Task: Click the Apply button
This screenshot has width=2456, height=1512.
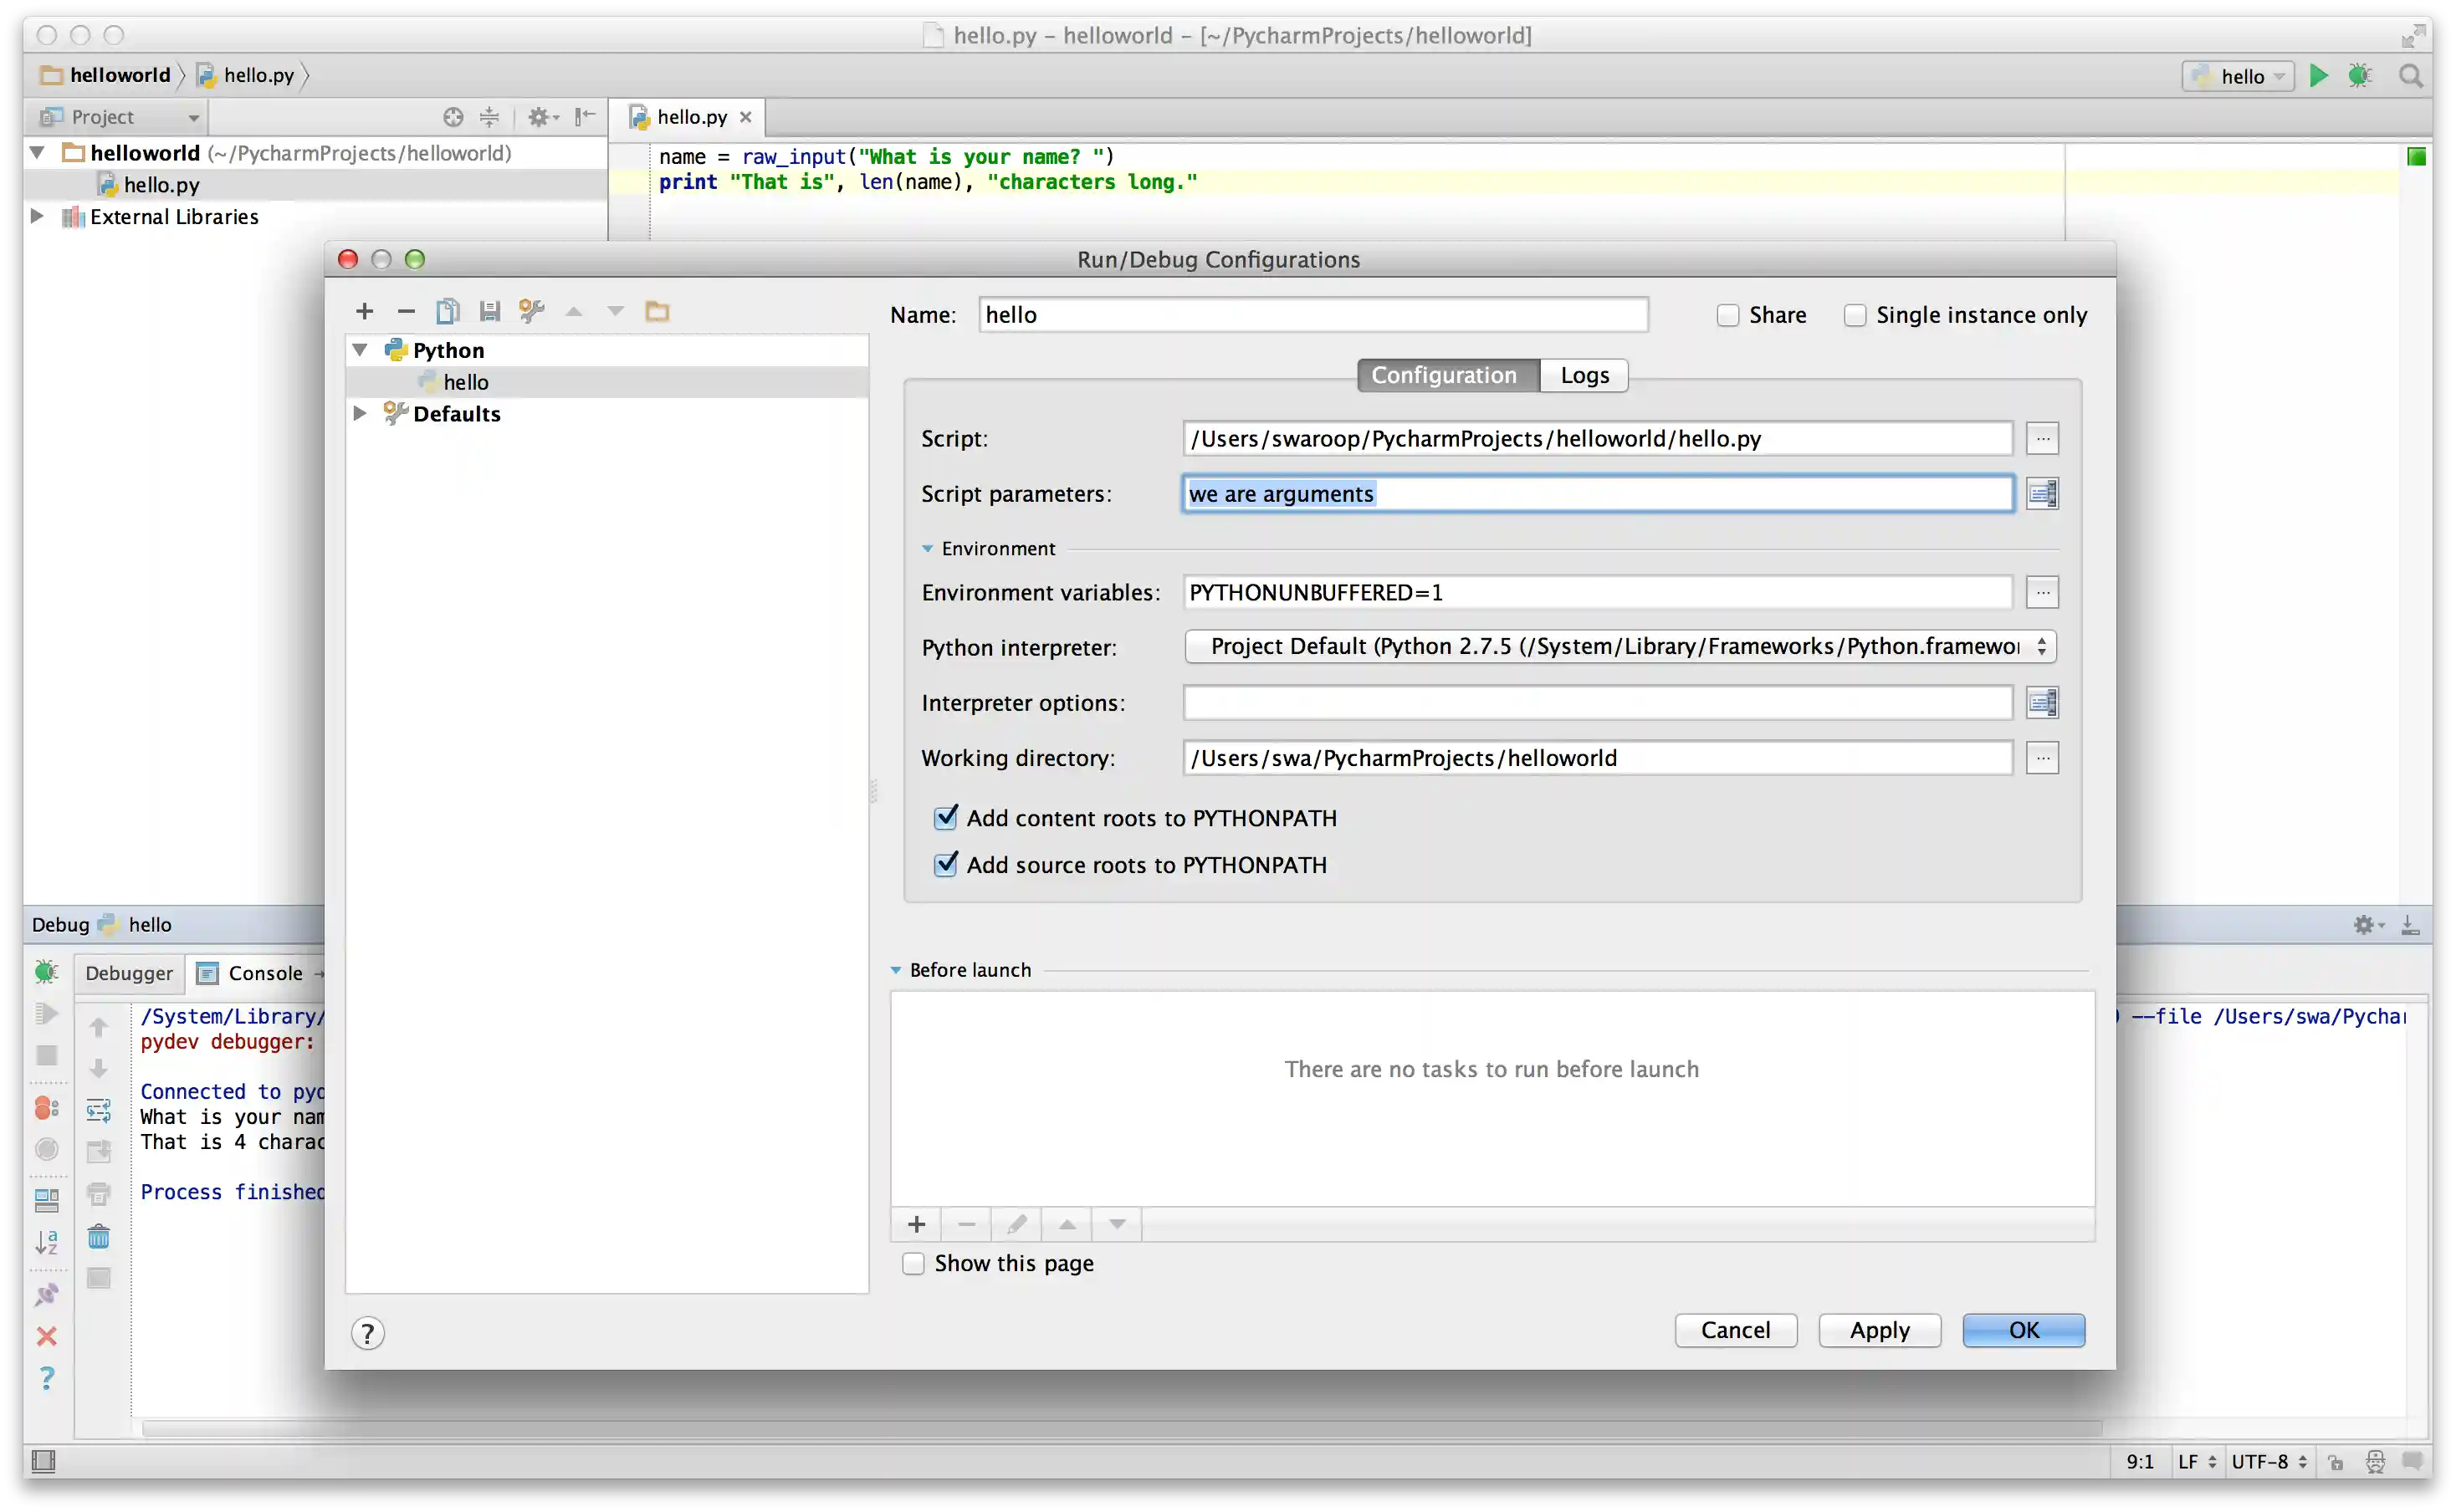Action: pyautogui.click(x=1878, y=1330)
